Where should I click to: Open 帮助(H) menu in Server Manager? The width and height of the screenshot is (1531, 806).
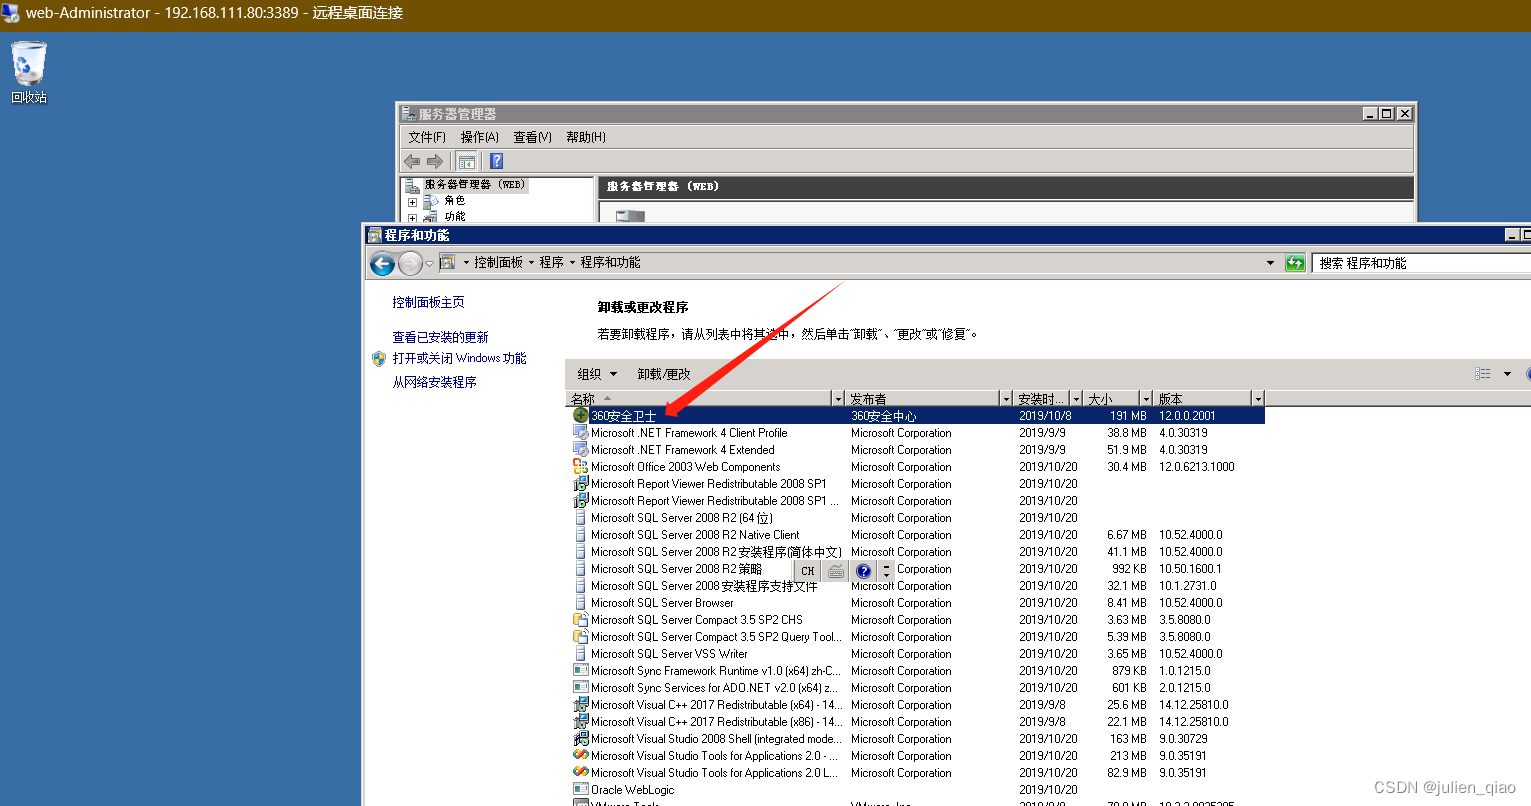coord(586,137)
